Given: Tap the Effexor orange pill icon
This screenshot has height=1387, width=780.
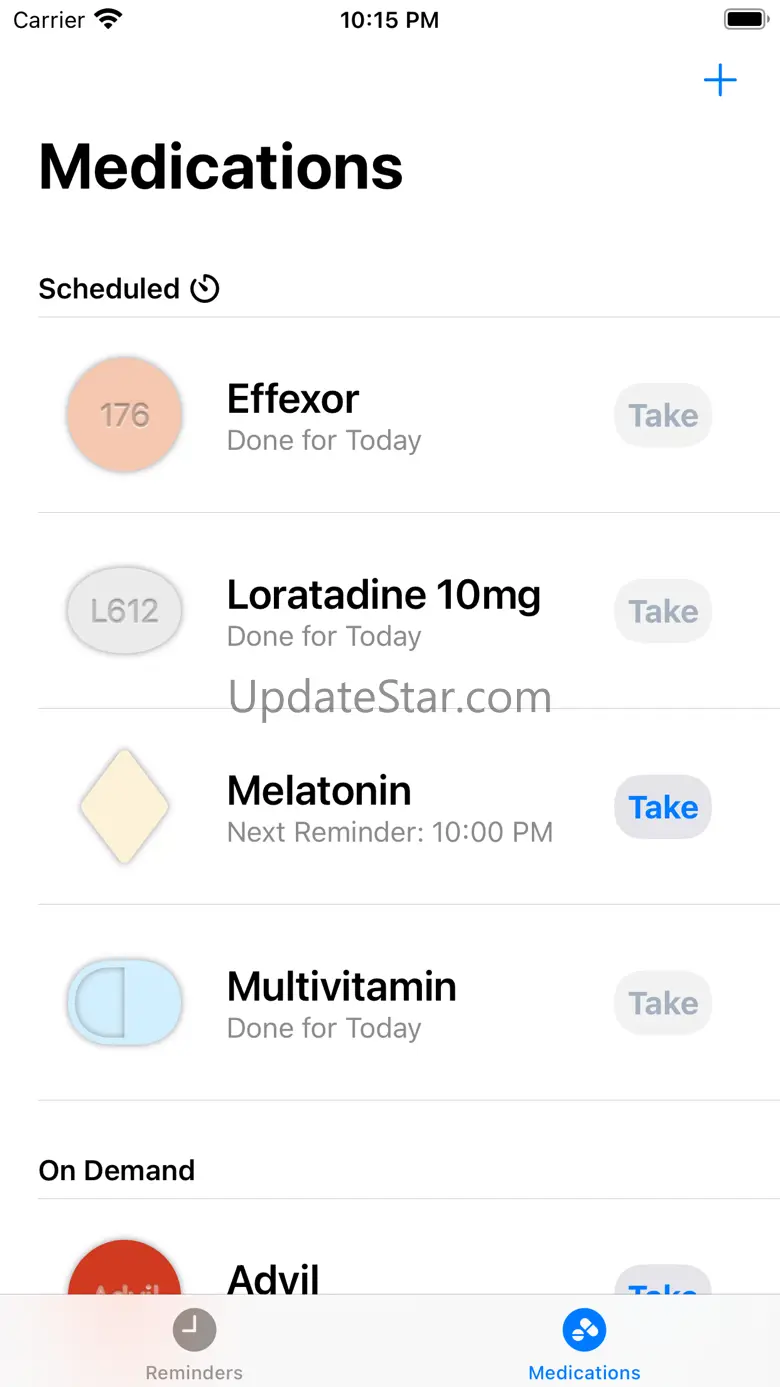Looking at the screenshot, I should [x=124, y=415].
